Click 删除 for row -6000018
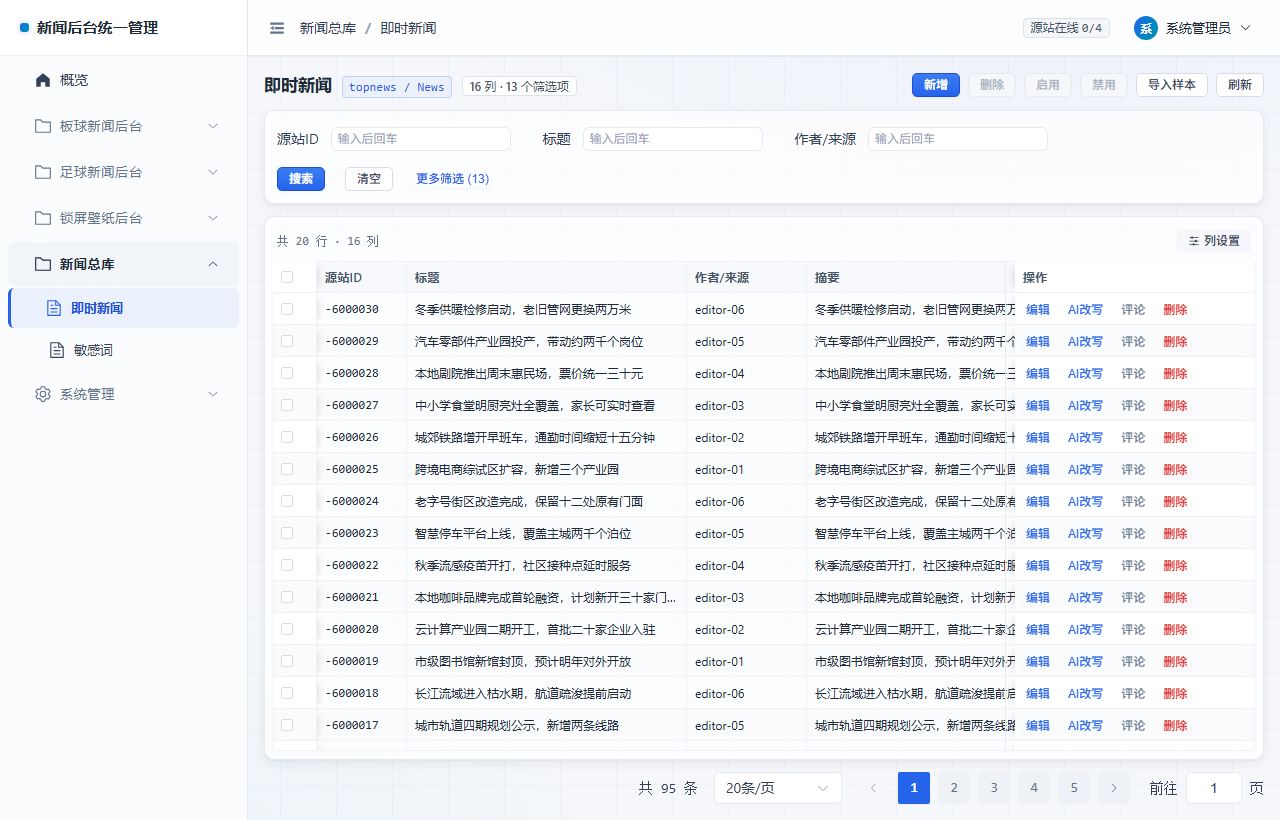Image resolution: width=1280 pixels, height=820 pixels. coord(1175,694)
